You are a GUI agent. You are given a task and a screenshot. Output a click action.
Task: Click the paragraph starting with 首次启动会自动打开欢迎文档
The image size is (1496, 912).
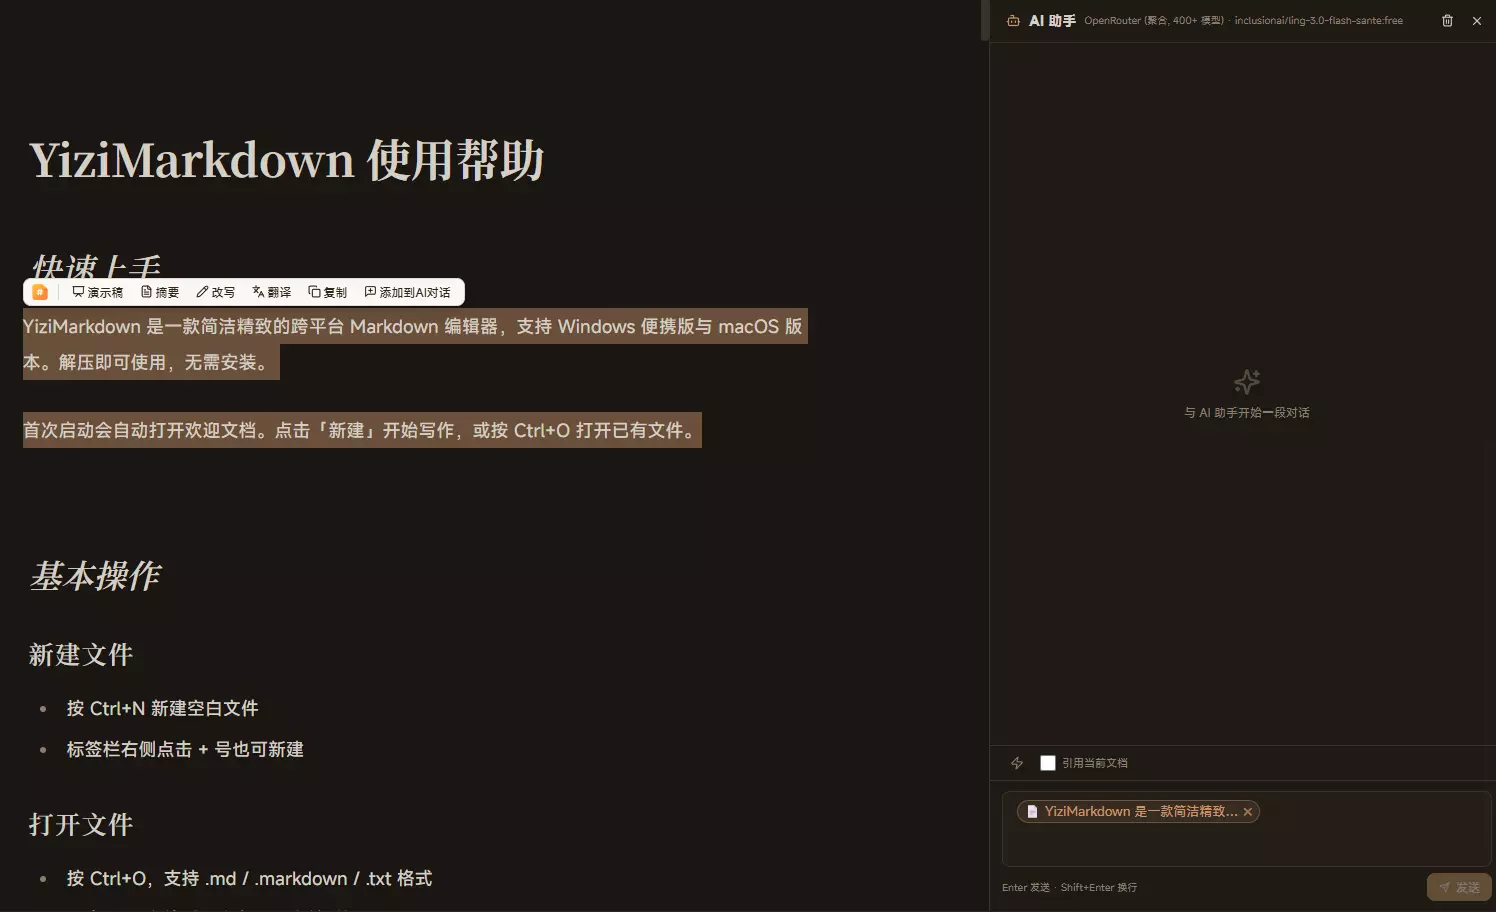[362, 430]
